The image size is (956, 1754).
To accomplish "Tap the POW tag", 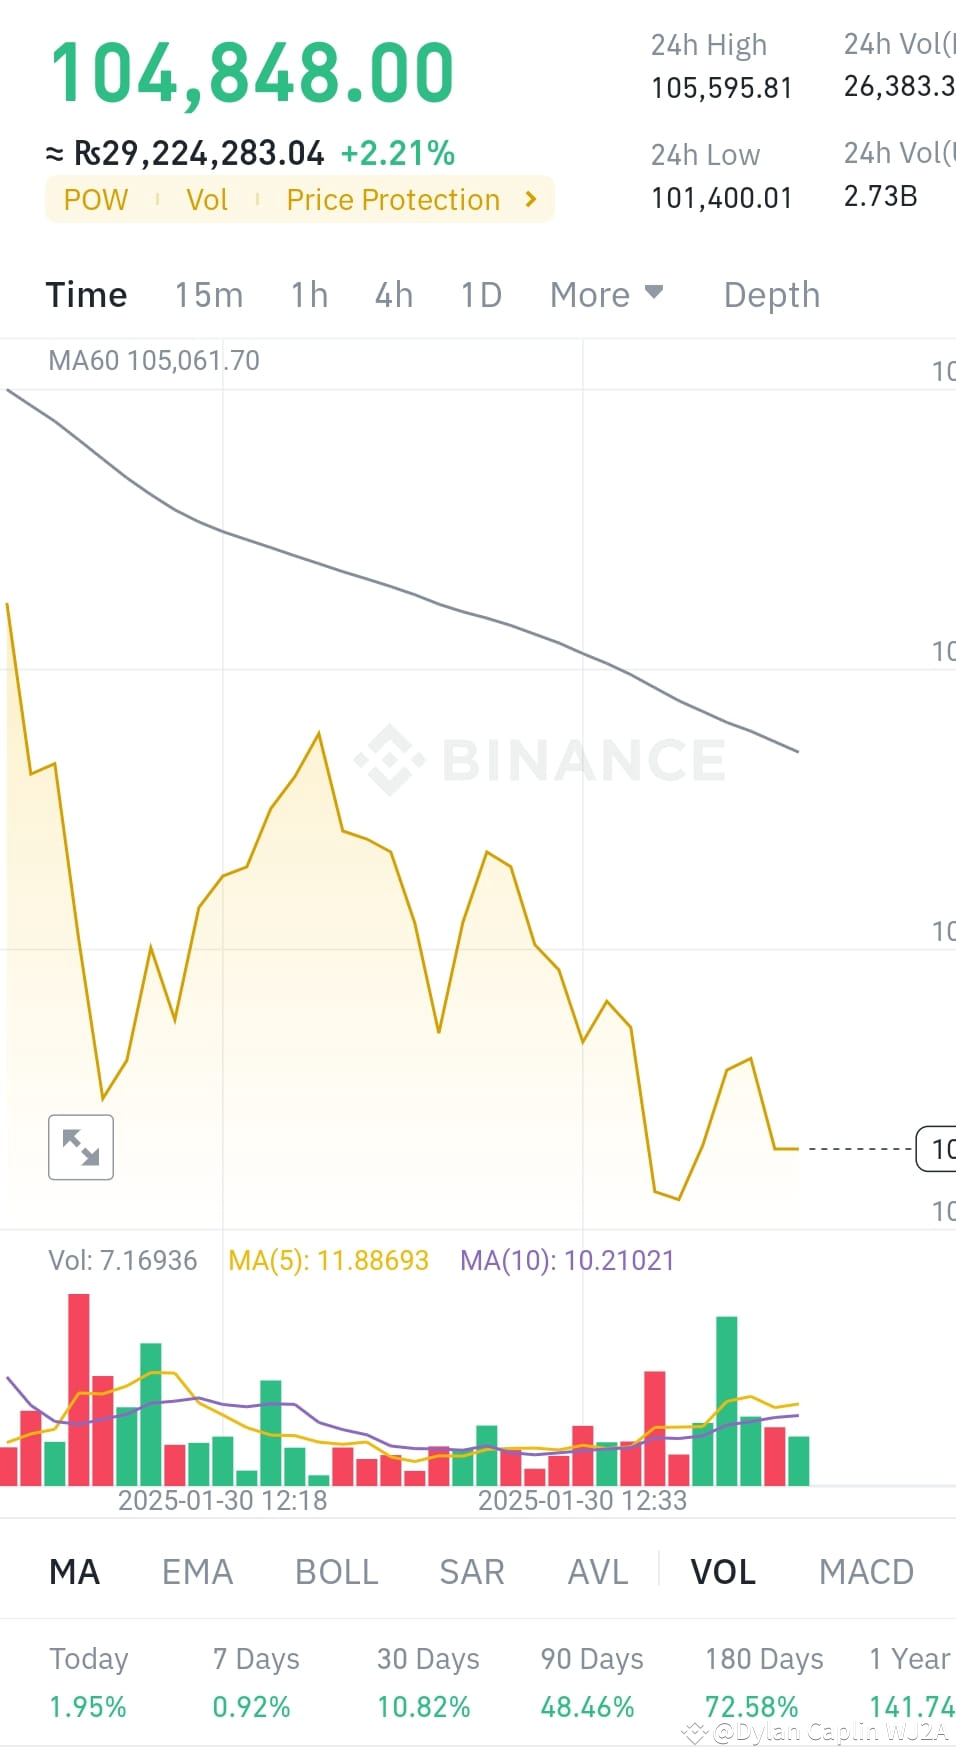I will (x=96, y=200).
